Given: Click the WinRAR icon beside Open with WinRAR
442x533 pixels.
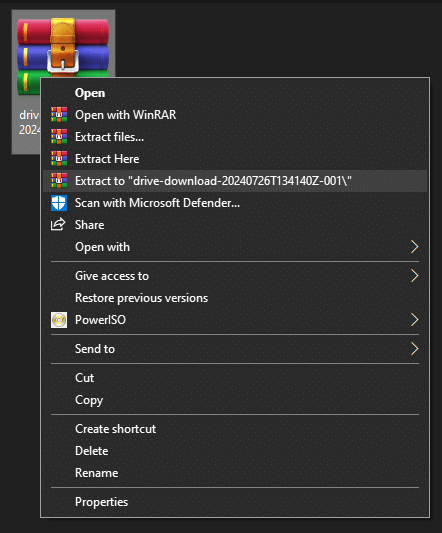Looking at the screenshot, I should point(59,115).
